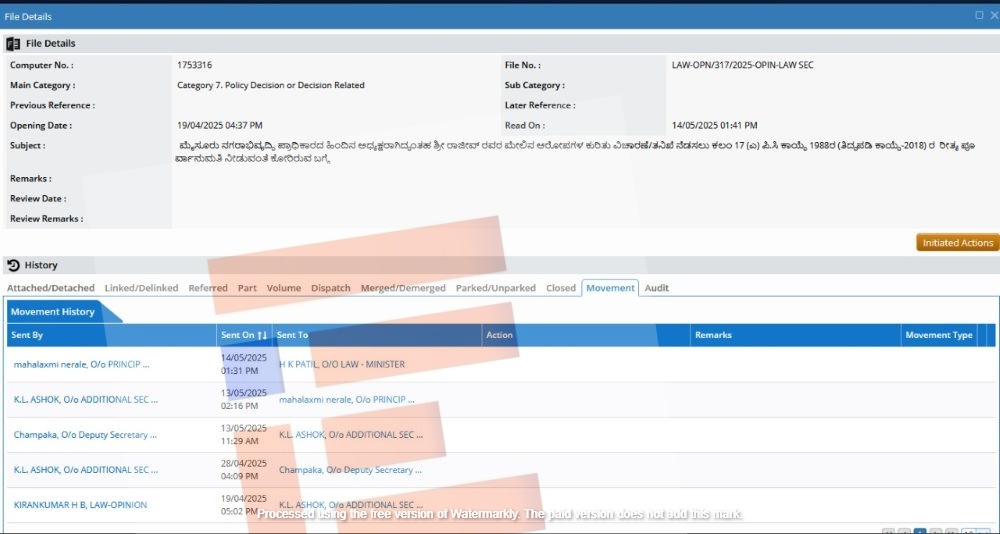Sort by the Sent On arrows icon
Image resolution: width=1000 pixels, height=534 pixels.
pos(262,335)
